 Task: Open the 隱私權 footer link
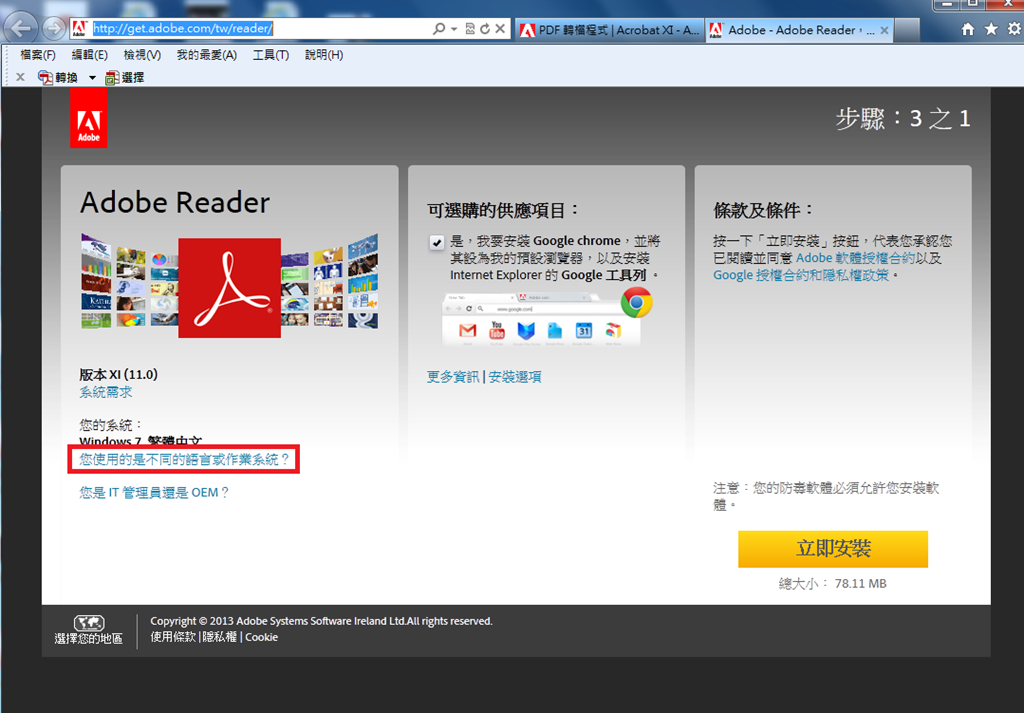pyautogui.click(x=219, y=637)
